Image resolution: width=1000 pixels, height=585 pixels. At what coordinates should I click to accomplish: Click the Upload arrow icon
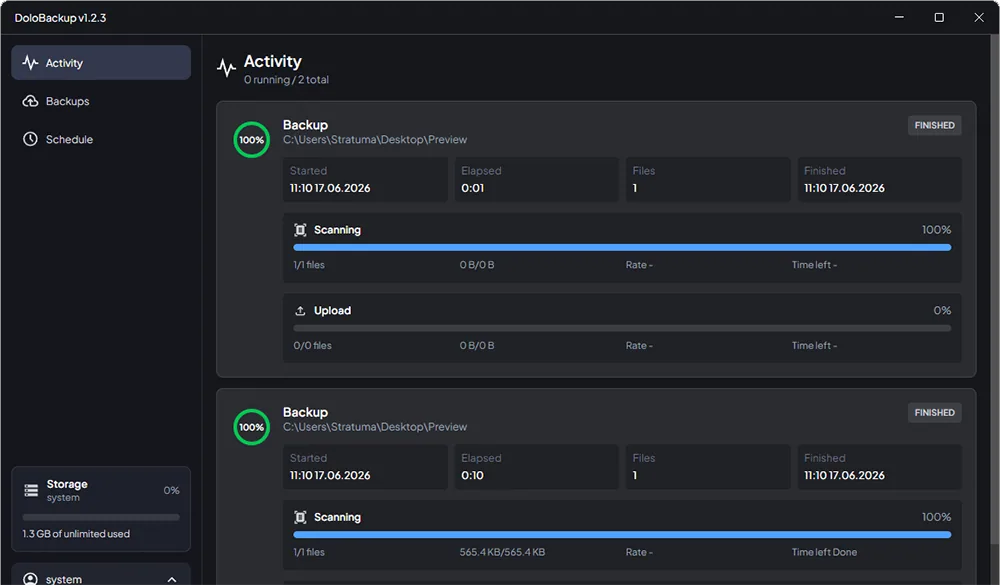(x=300, y=311)
